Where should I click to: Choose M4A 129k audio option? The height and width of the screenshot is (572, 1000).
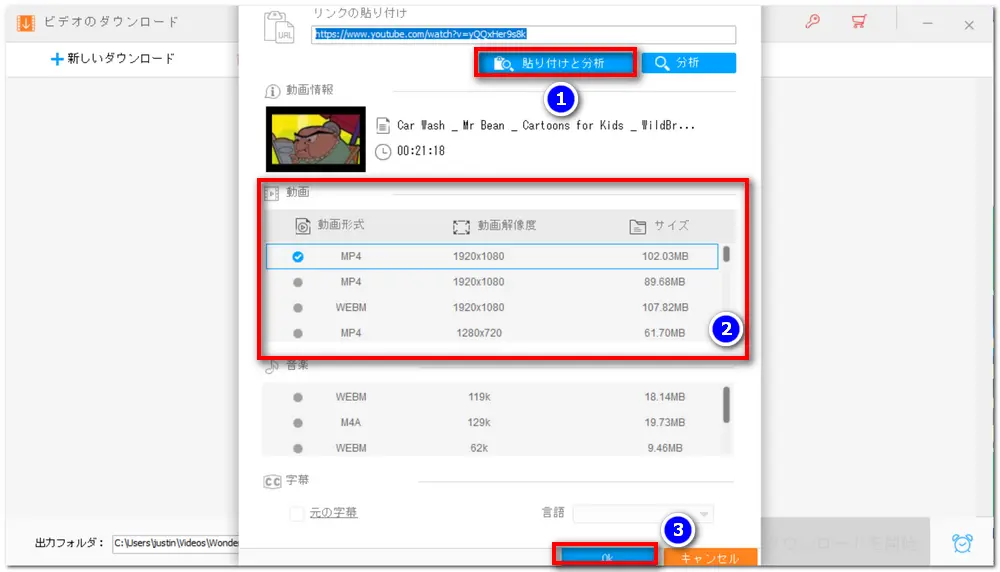point(298,423)
